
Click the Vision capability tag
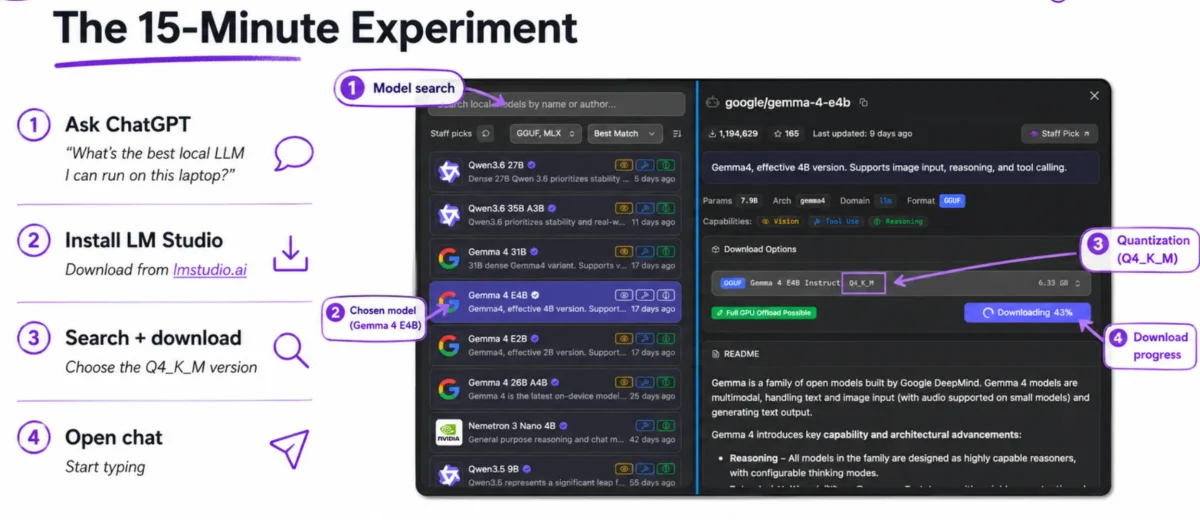click(x=779, y=221)
